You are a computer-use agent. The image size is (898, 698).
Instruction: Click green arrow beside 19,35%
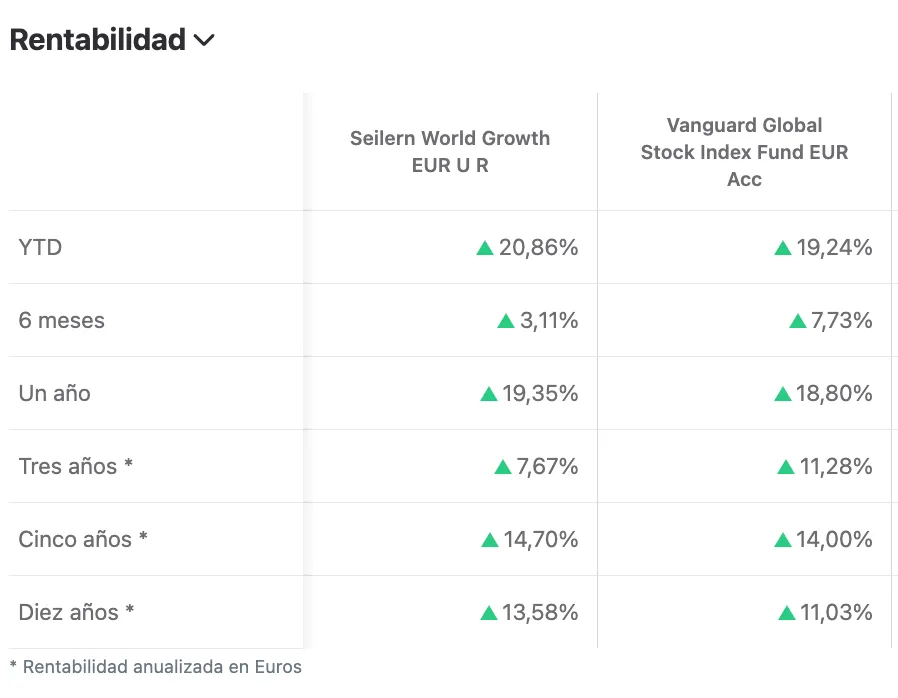click(489, 394)
